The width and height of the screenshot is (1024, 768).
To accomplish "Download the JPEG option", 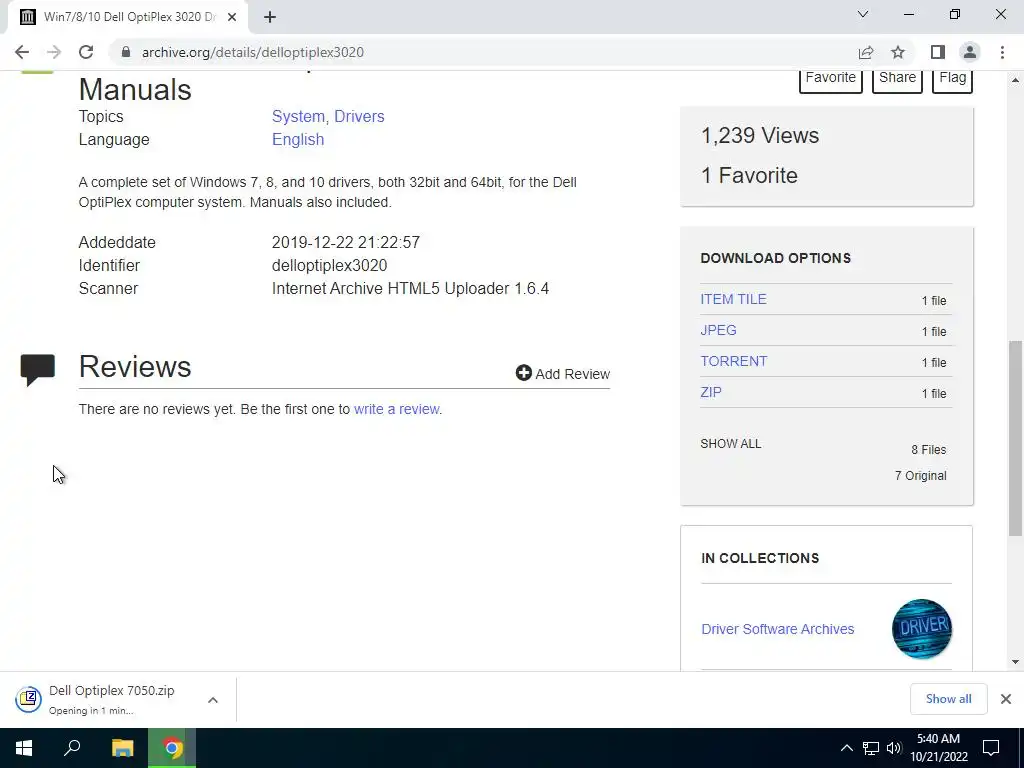I will pyautogui.click(x=718, y=330).
